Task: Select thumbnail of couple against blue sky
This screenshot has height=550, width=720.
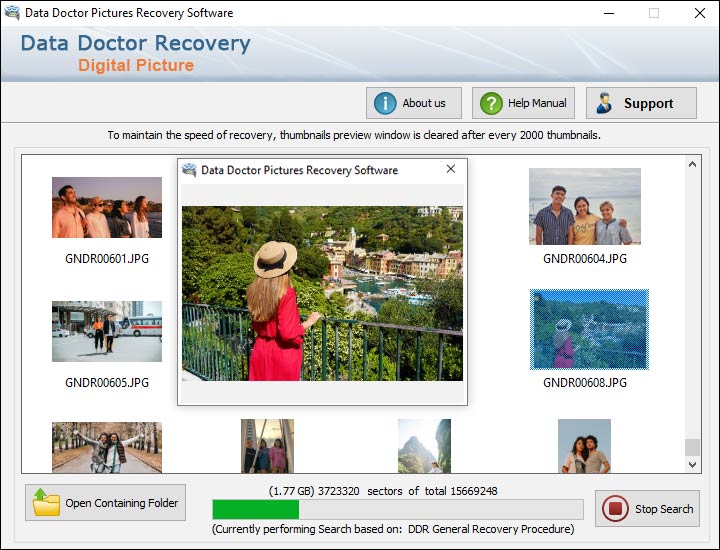Action: (584, 446)
